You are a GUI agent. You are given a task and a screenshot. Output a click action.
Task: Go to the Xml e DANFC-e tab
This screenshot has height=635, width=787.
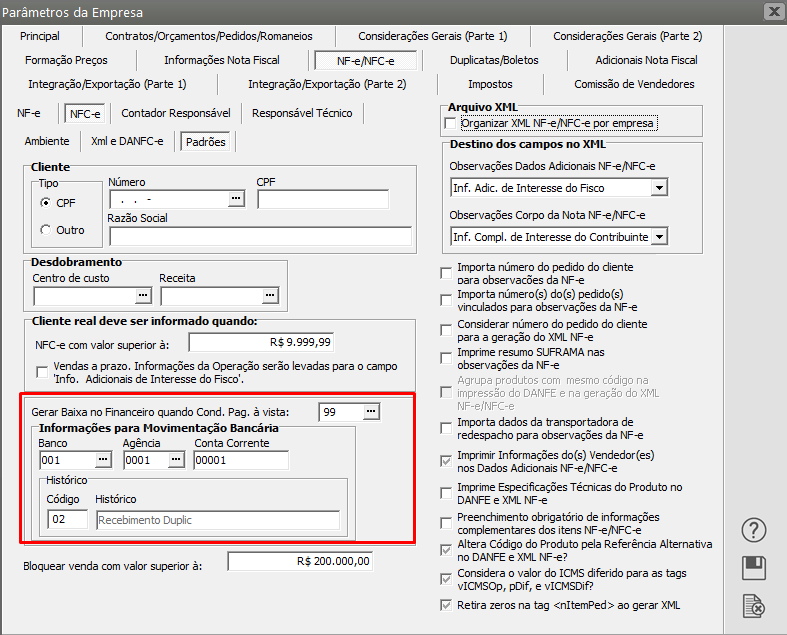tap(127, 141)
